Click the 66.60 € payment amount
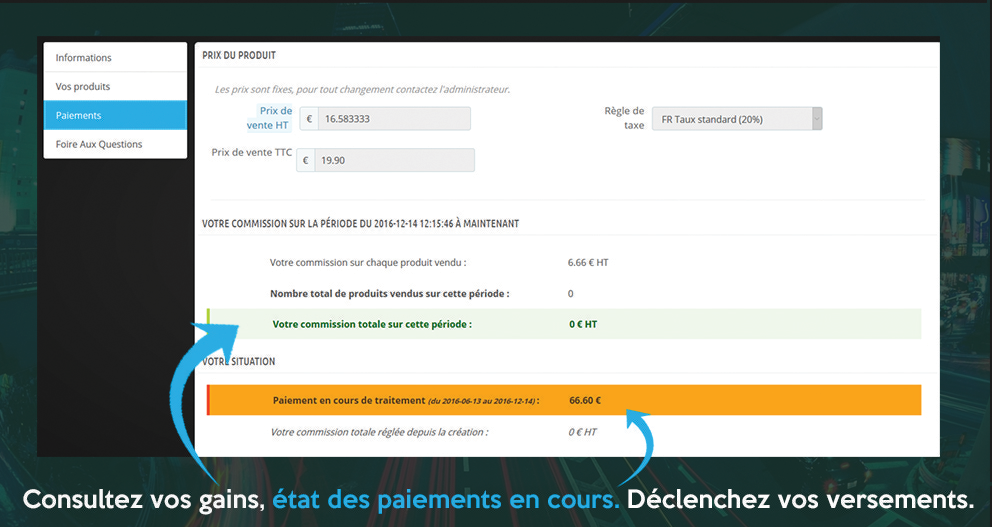The width and height of the screenshot is (992, 527). 585,400
